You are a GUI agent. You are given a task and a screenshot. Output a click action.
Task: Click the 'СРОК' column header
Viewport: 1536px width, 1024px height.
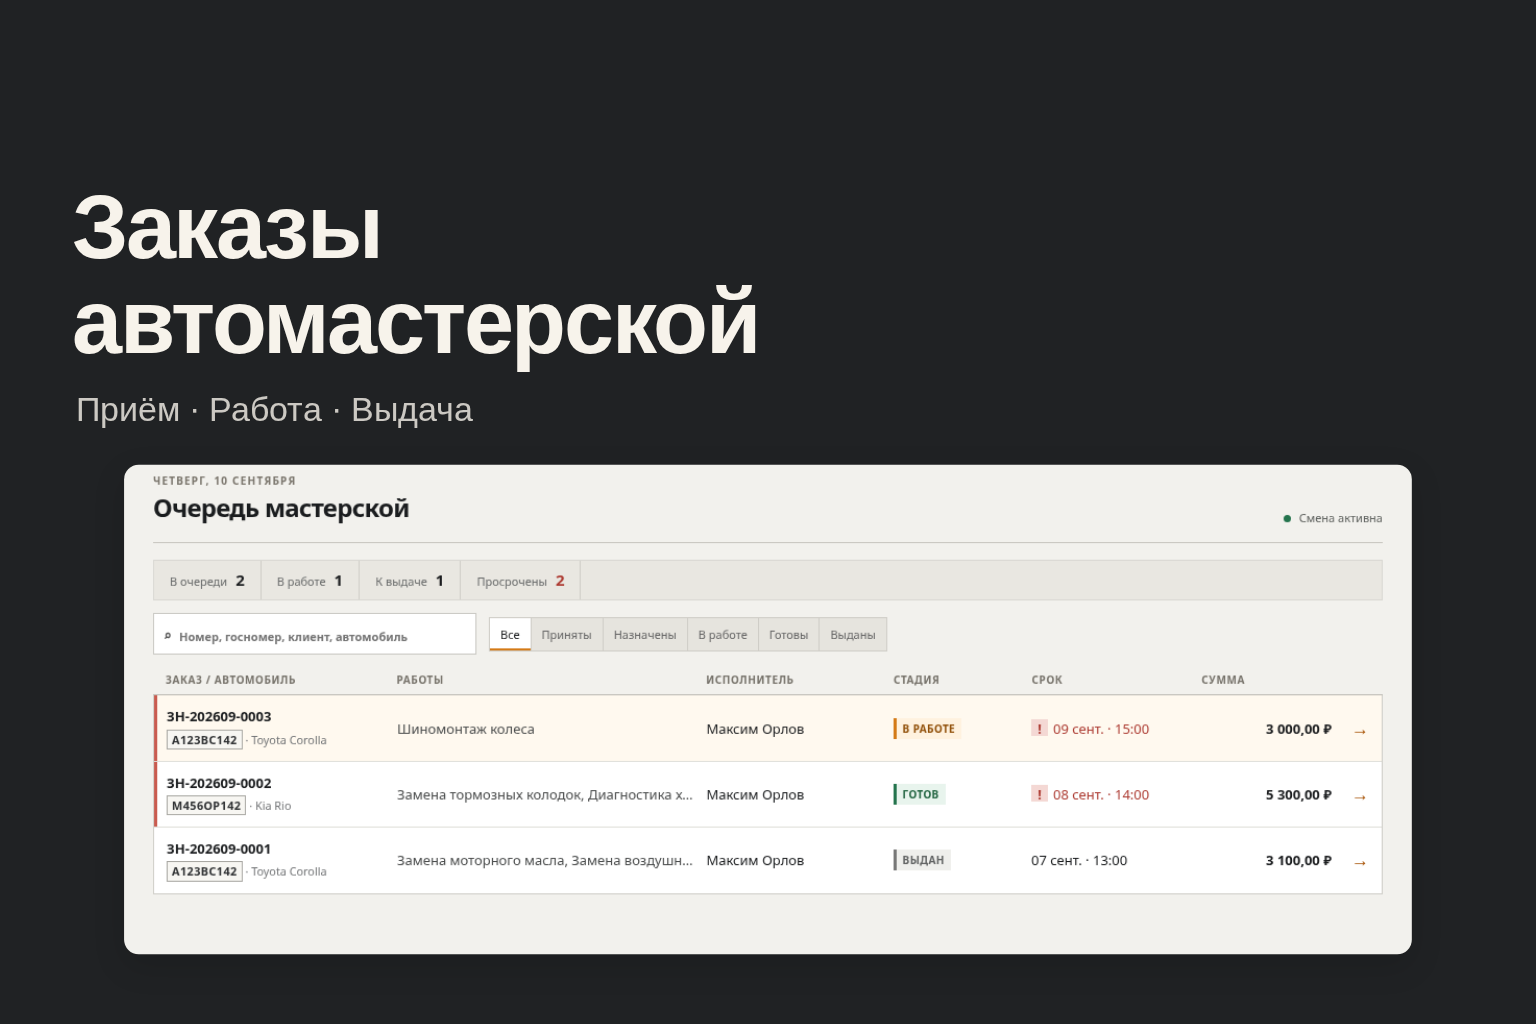click(1047, 680)
